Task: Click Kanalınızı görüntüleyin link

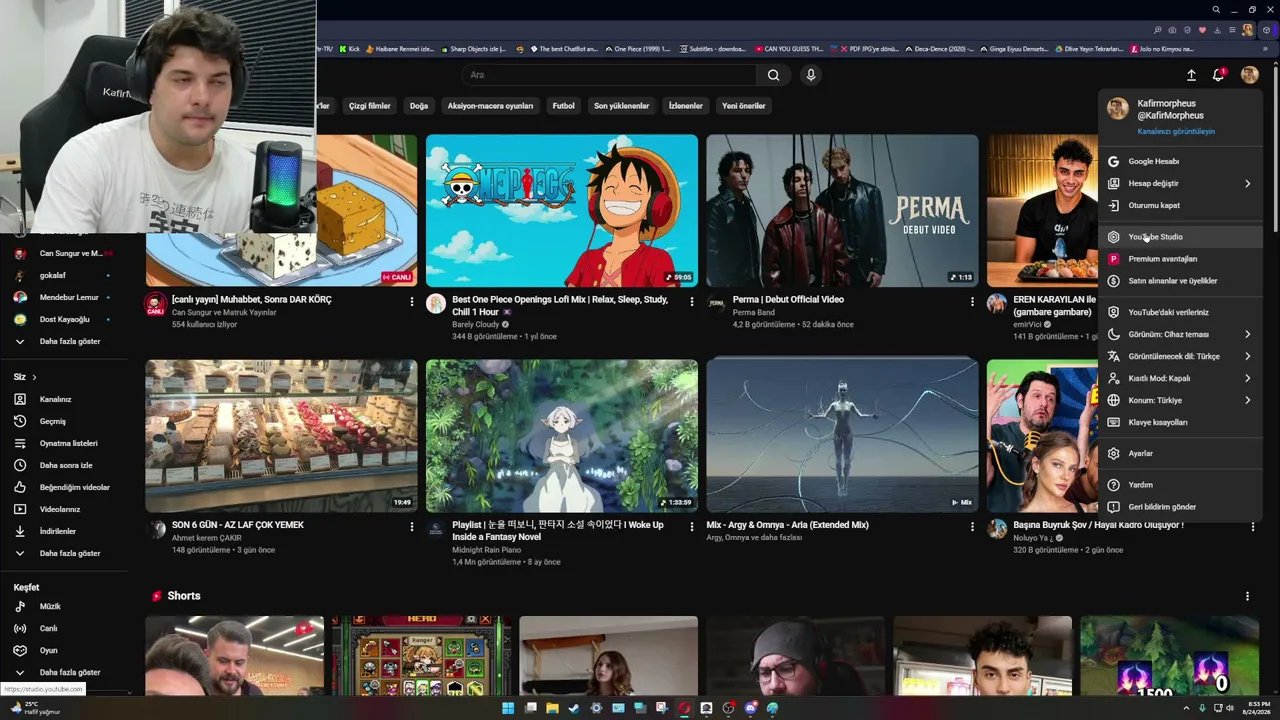Action: coord(1176,132)
